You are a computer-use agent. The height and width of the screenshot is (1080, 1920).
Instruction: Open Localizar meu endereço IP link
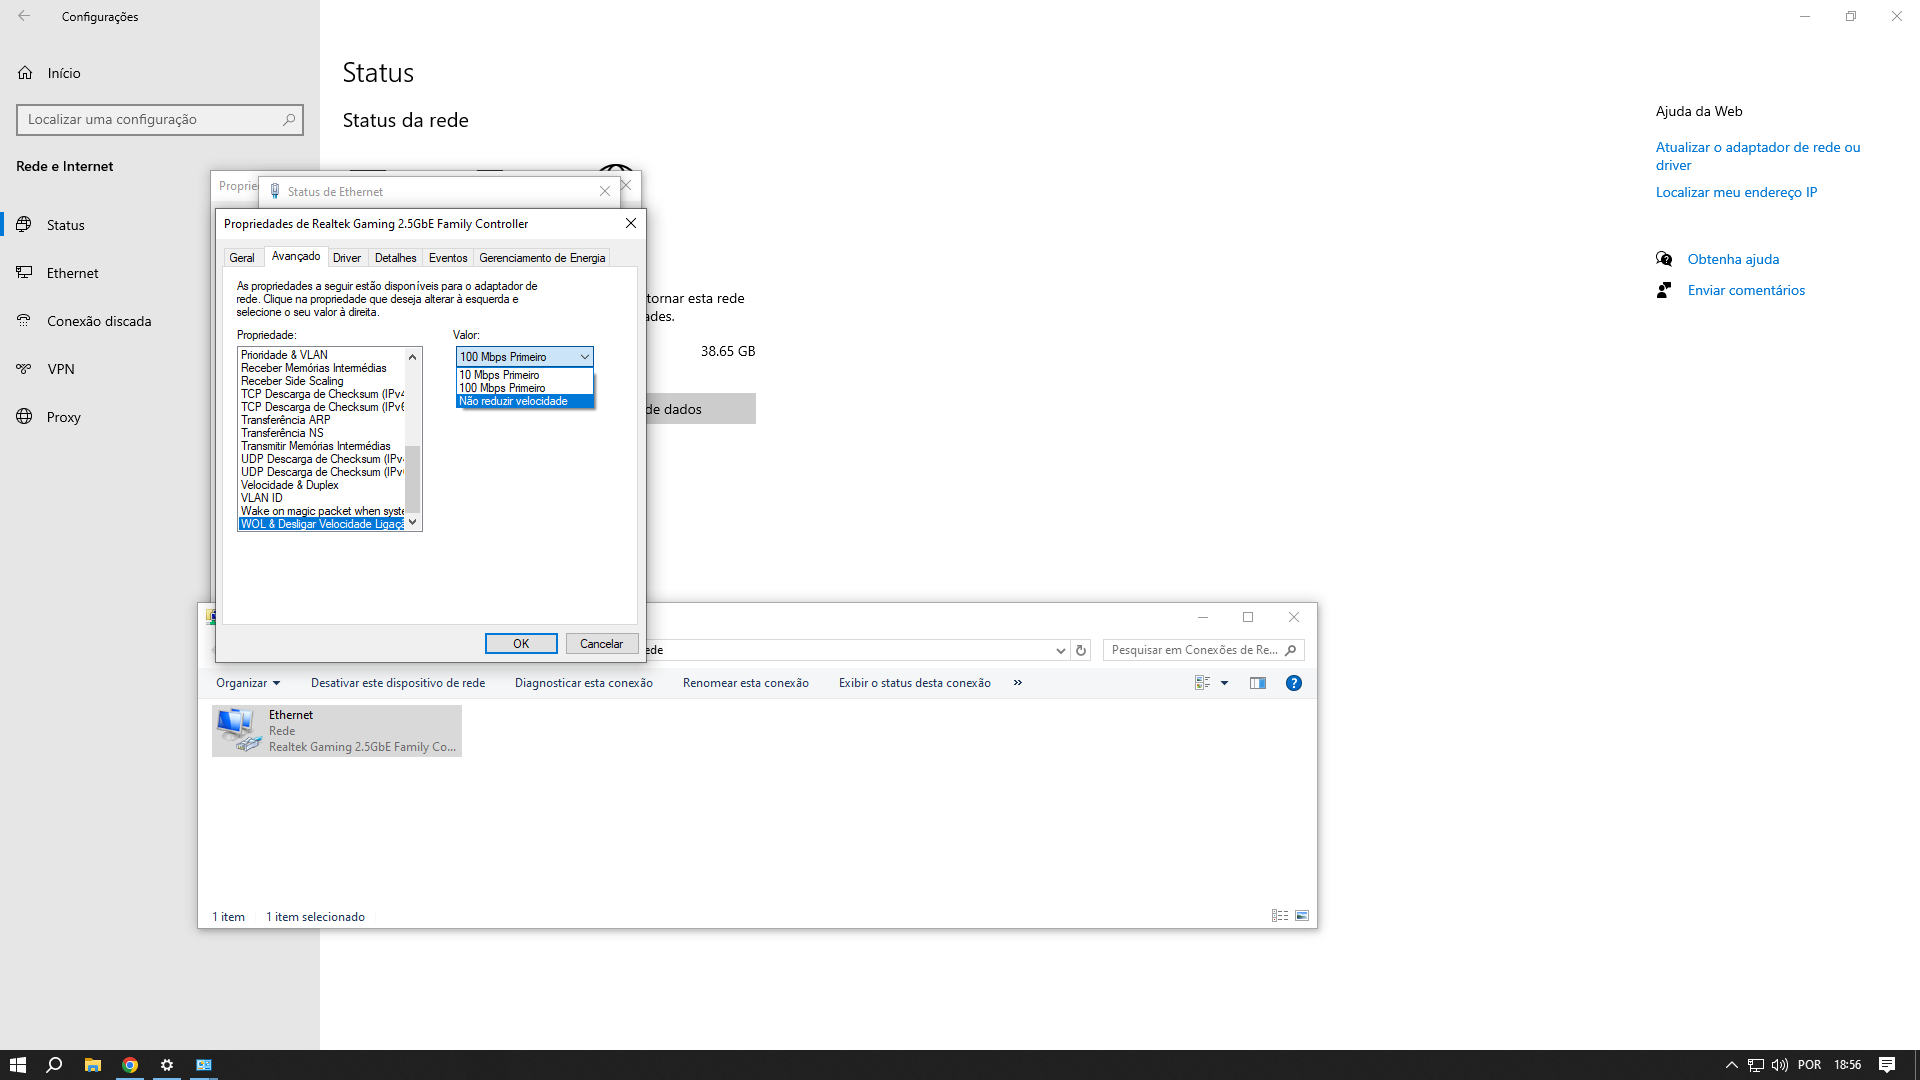pyautogui.click(x=1736, y=192)
